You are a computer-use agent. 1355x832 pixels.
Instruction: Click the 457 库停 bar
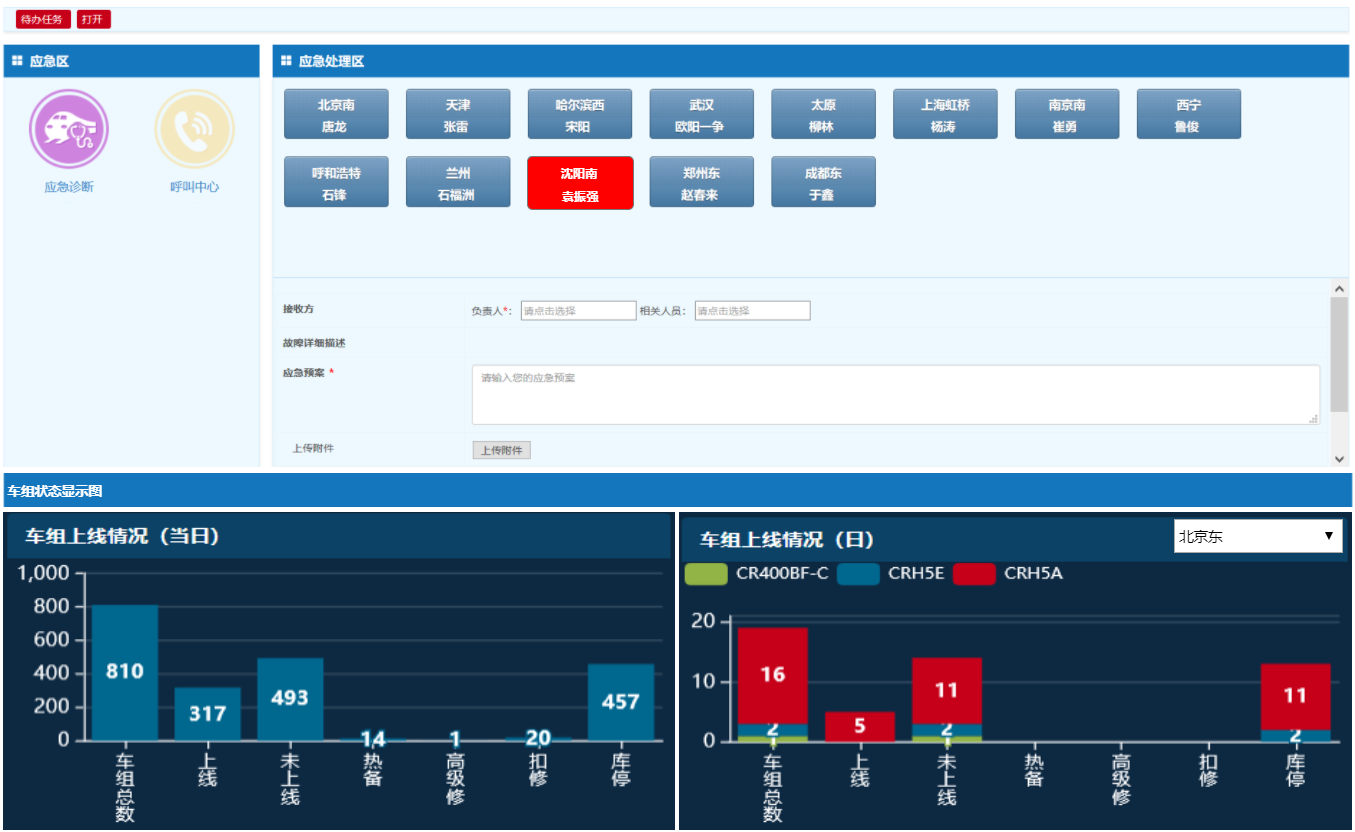pyautogui.click(x=621, y=702)
